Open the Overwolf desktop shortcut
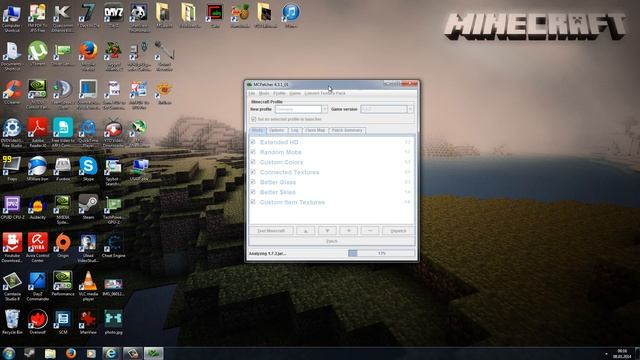 coord(38,322)
